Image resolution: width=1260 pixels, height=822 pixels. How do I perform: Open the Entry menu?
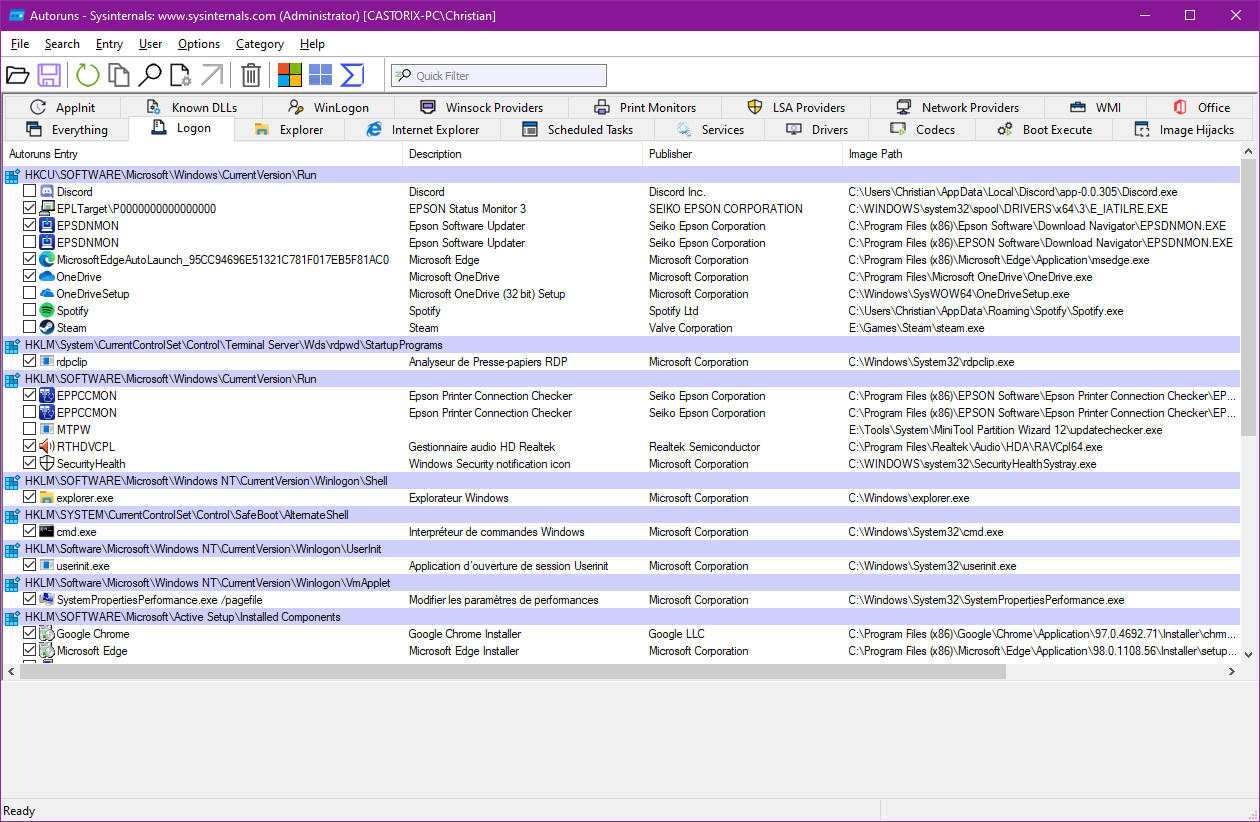[x=109, y=44]
